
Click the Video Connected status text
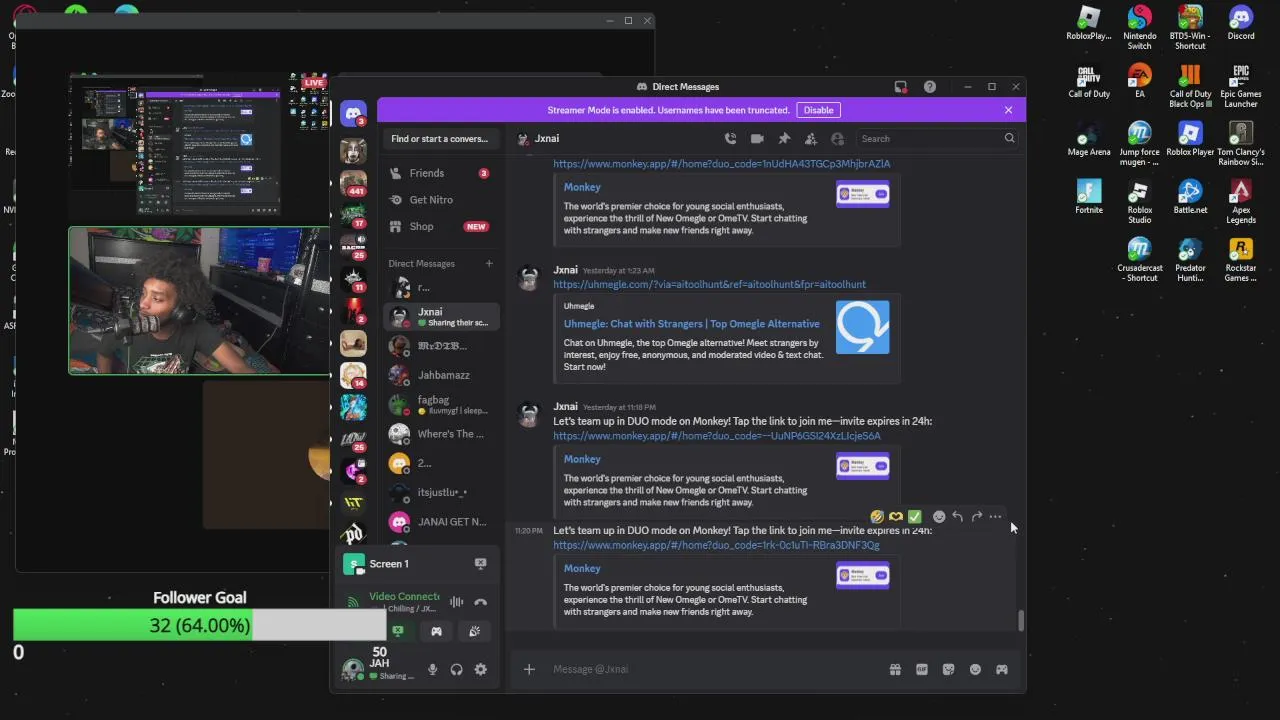(404, 597)
